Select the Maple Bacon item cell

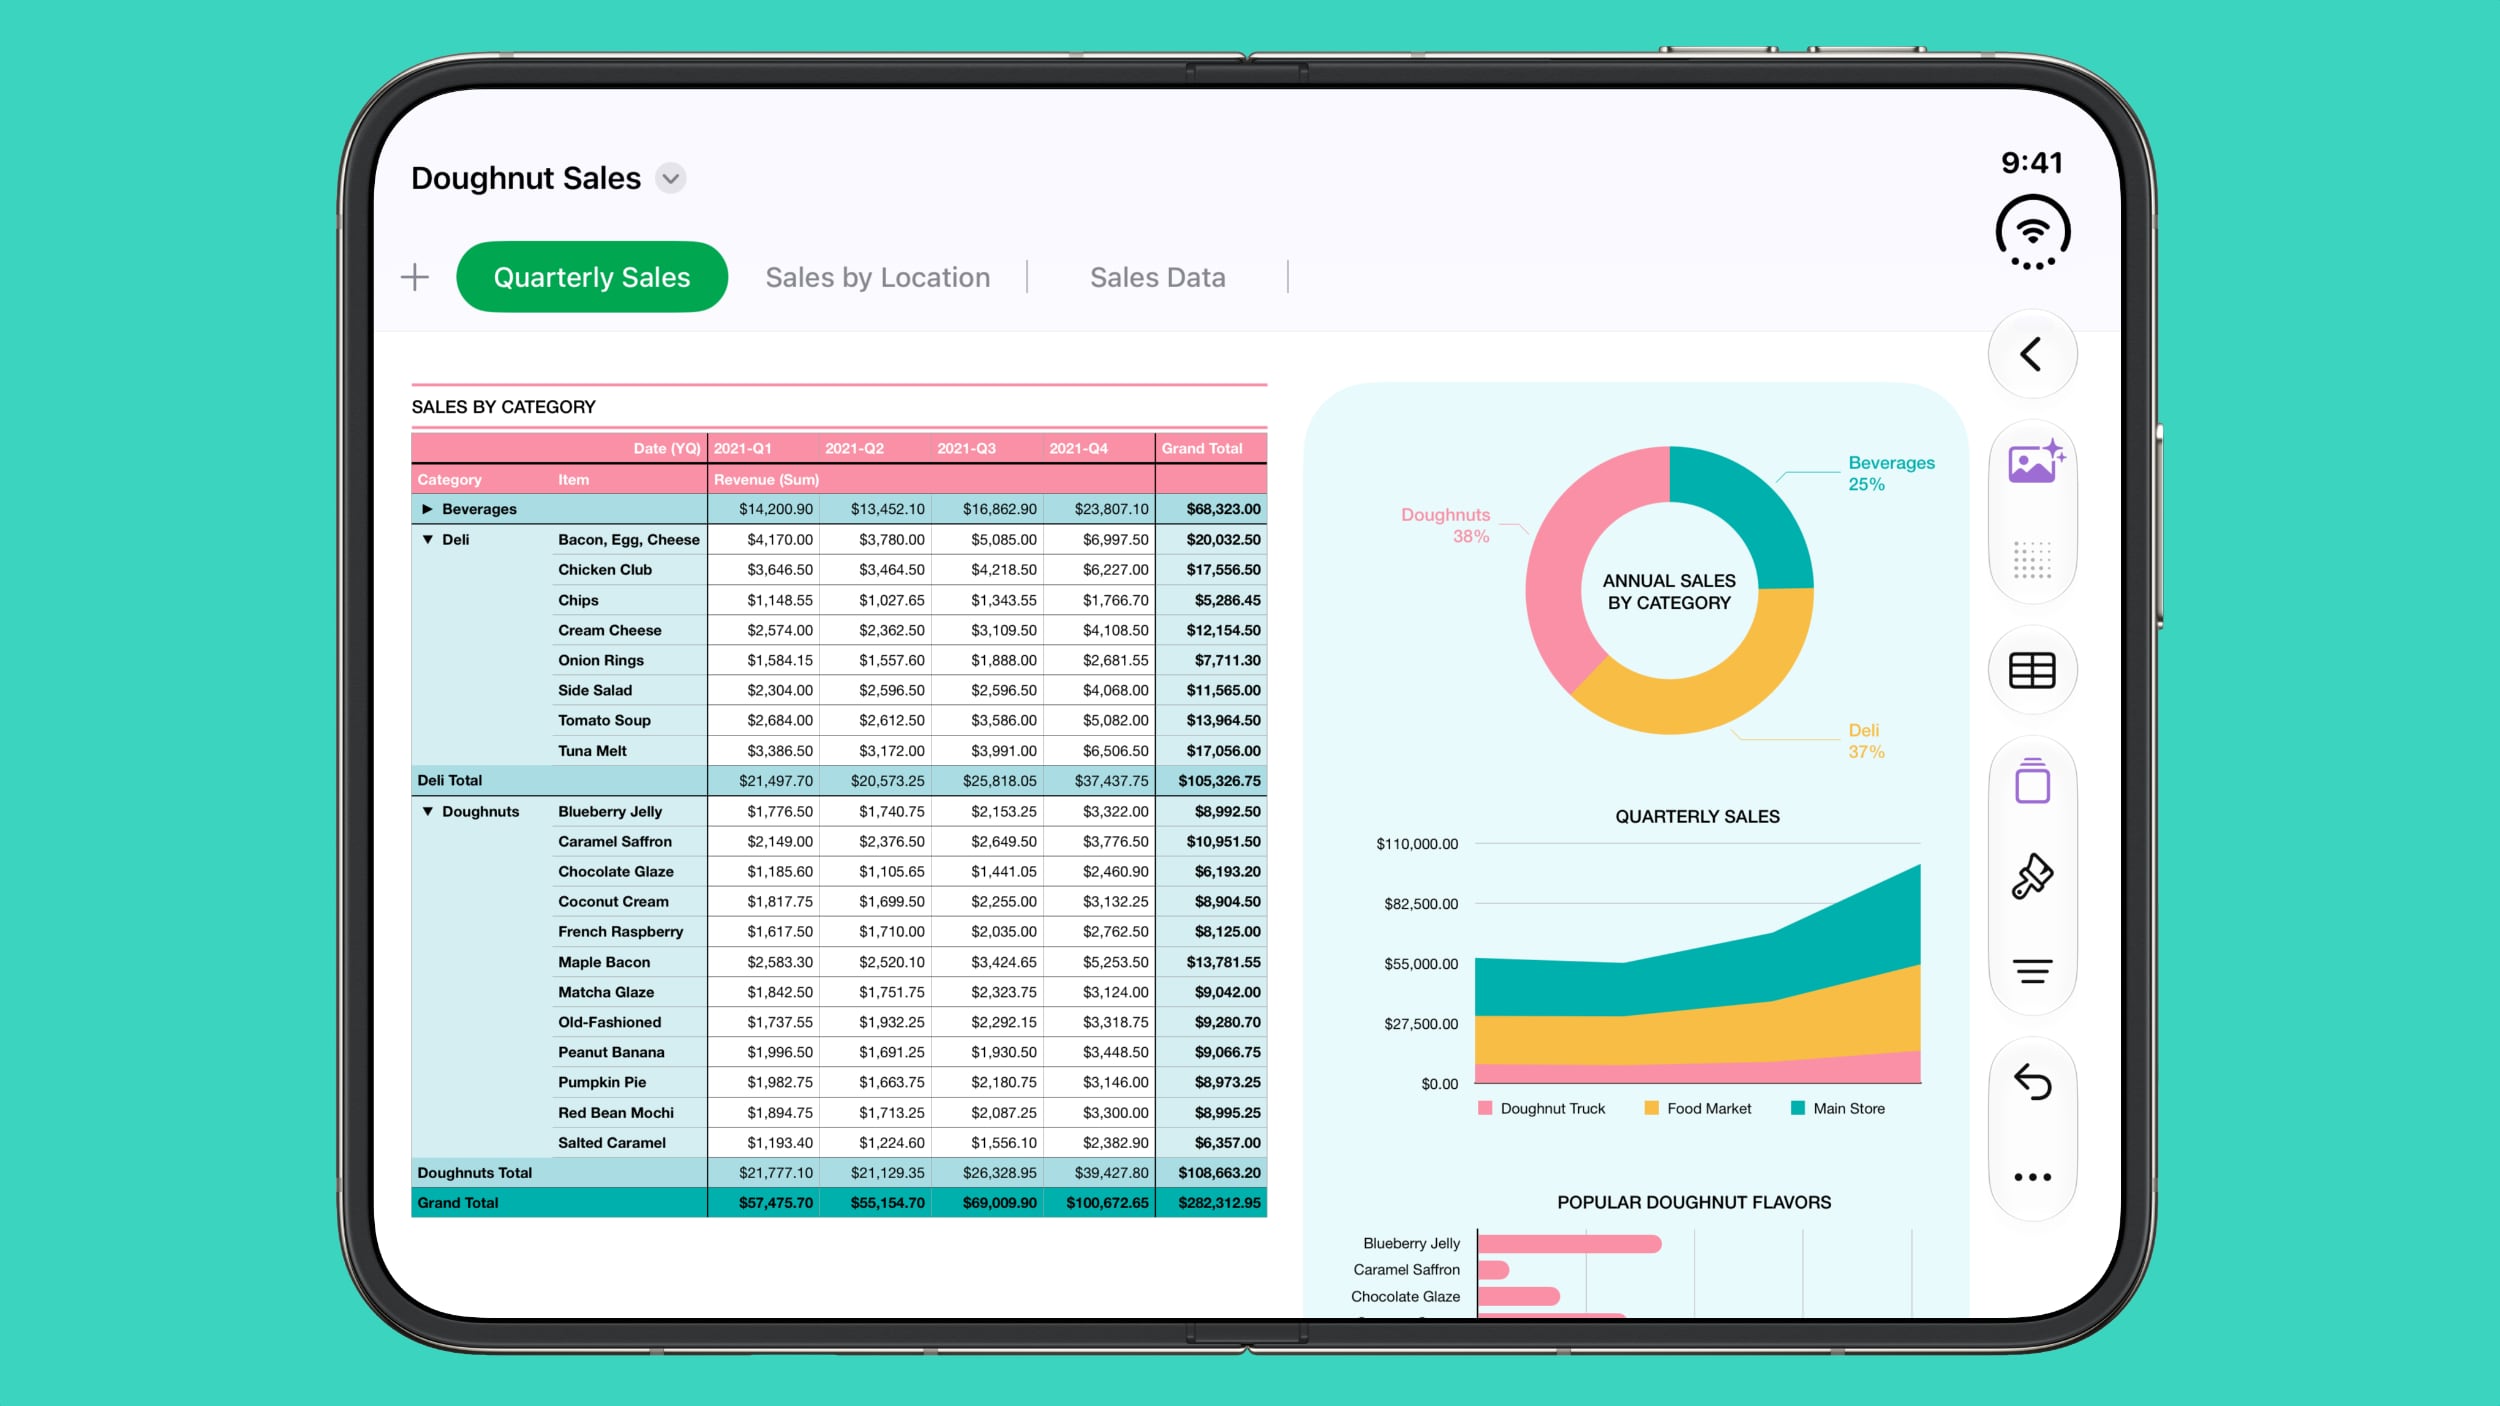[x=631, y=962]
